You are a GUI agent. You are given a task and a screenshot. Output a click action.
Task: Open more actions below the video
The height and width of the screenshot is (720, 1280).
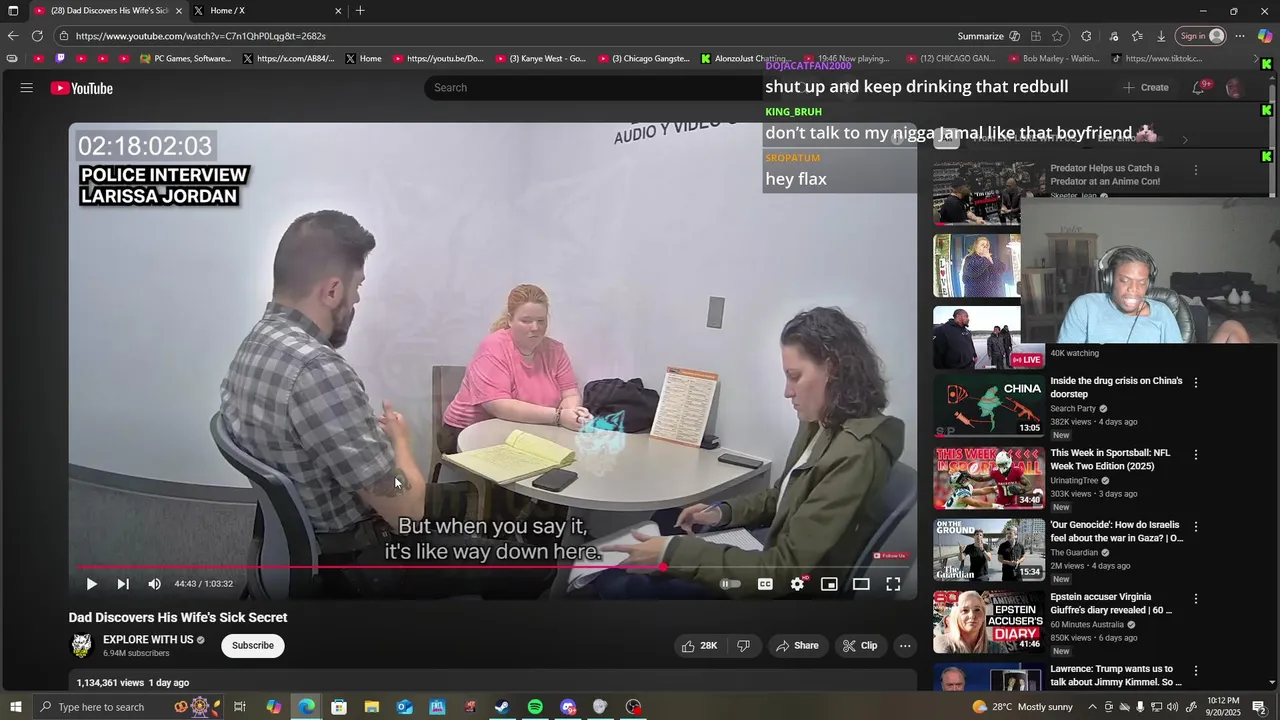click(905, 646)
